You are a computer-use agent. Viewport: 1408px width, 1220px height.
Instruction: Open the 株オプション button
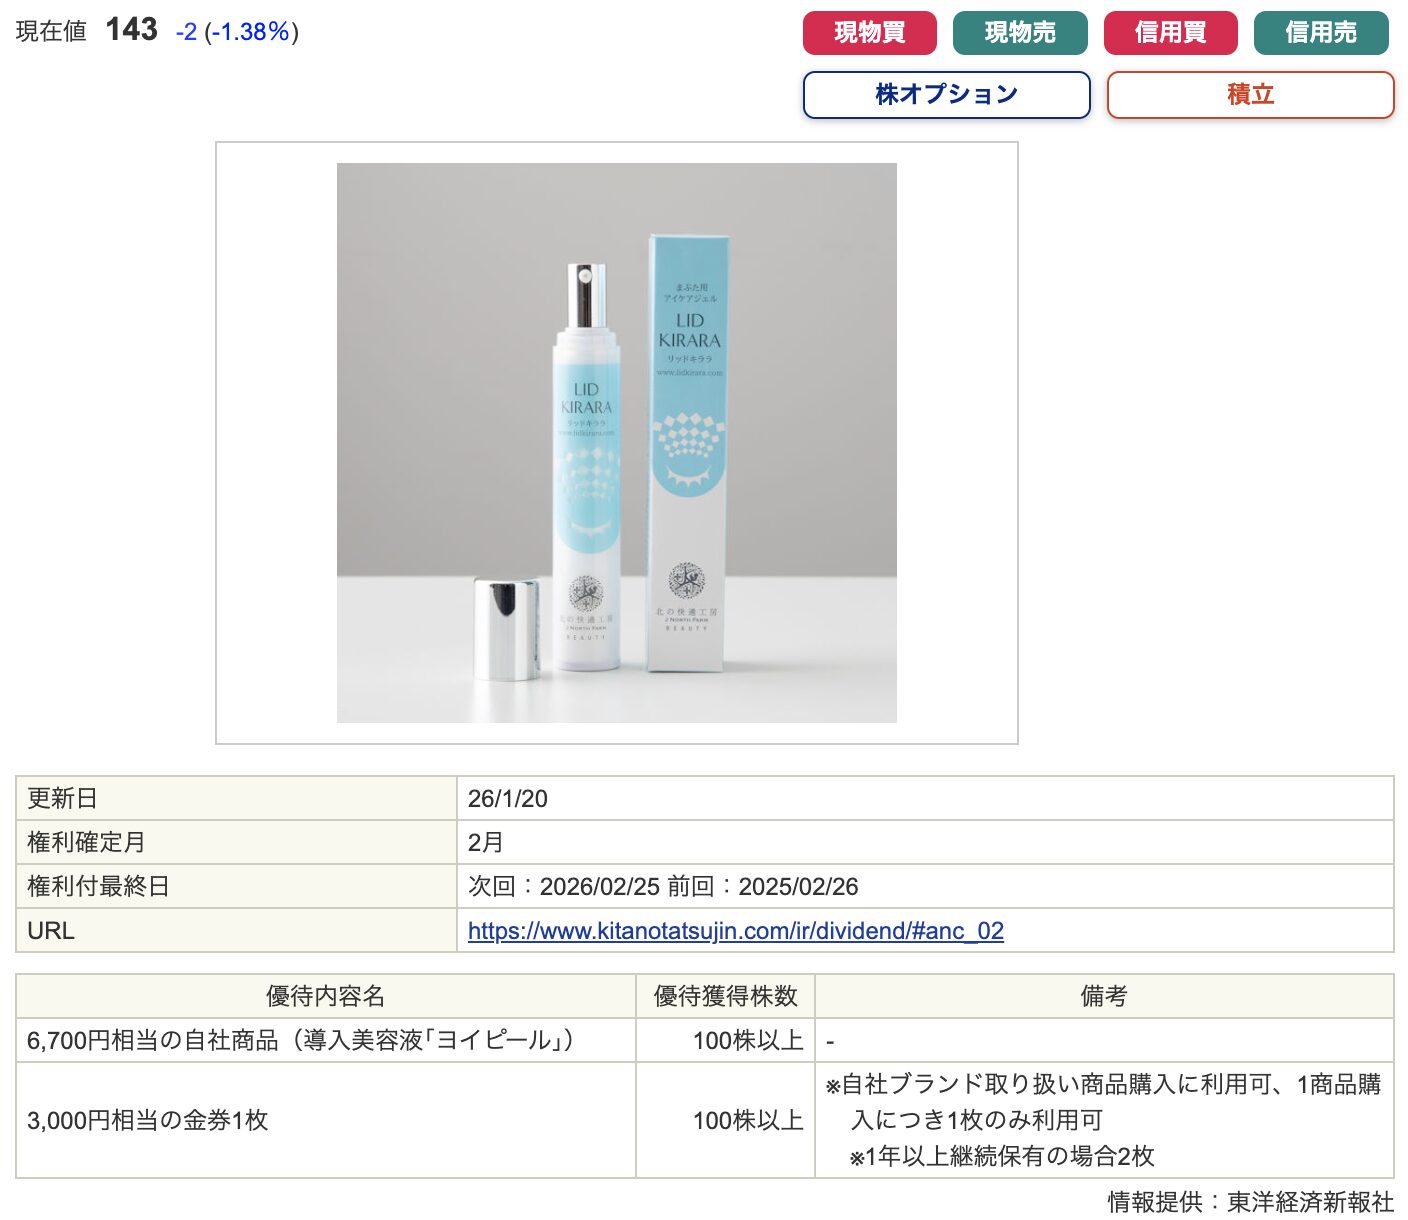pos(946,95)
